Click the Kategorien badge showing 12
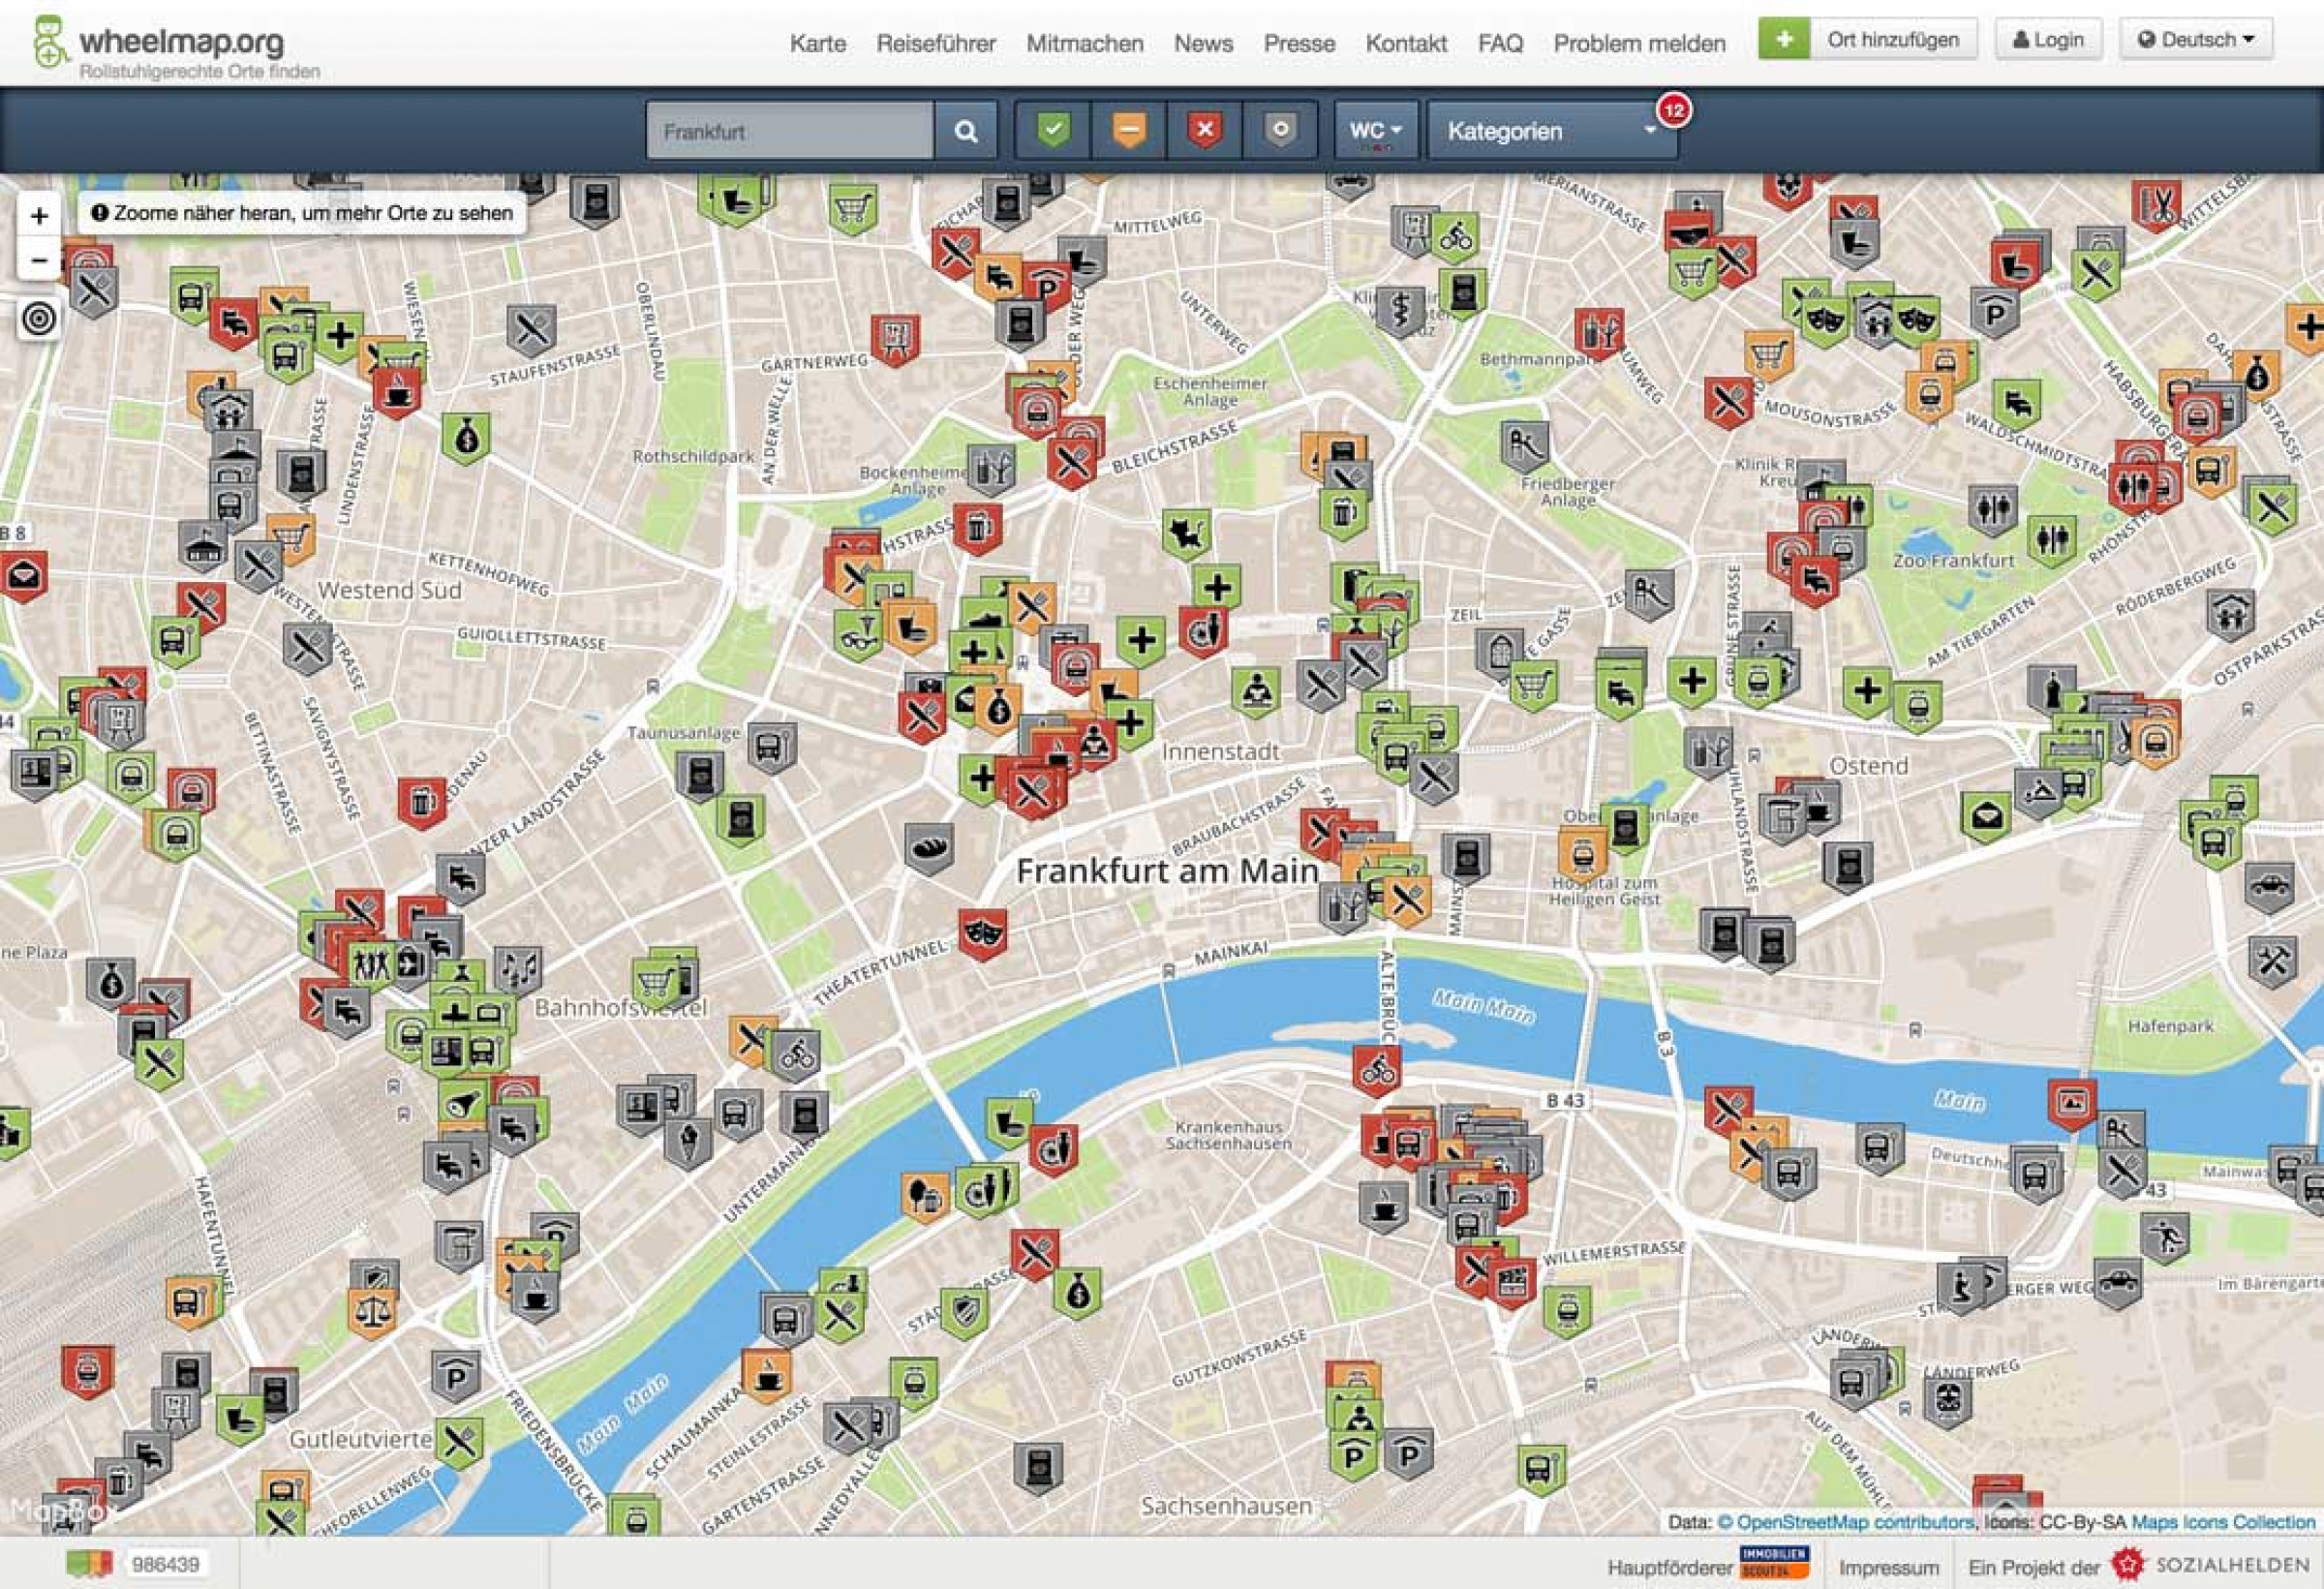This screenshot has width=2324, height=1589. coord(1674,109)
